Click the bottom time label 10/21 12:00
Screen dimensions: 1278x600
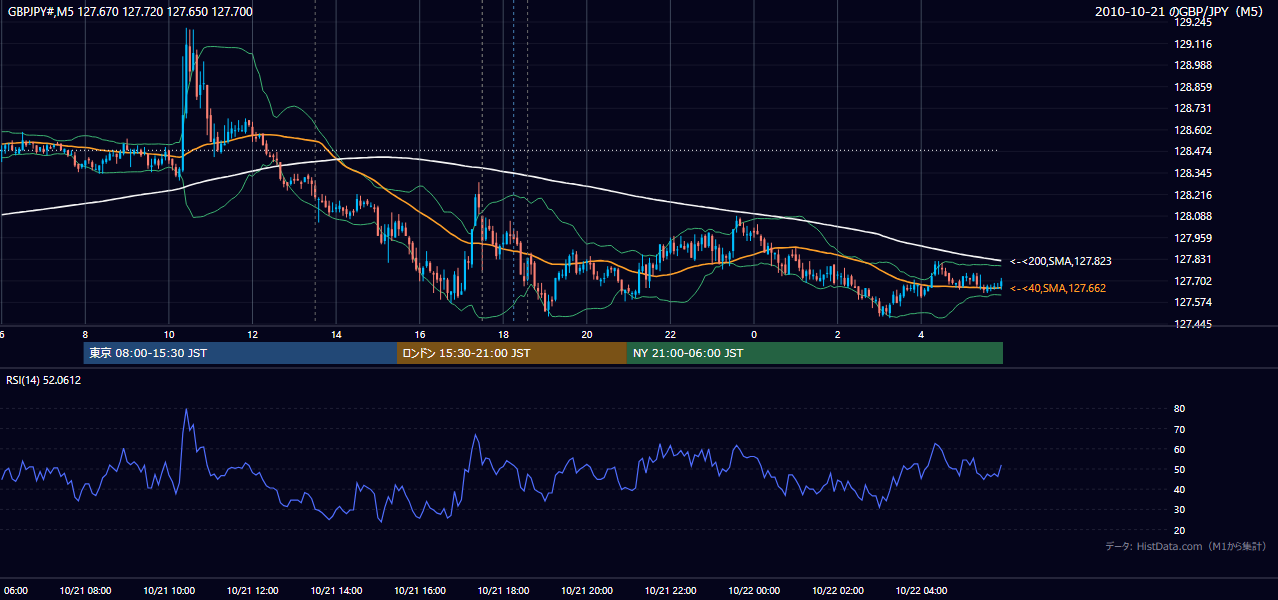(252, 590)
